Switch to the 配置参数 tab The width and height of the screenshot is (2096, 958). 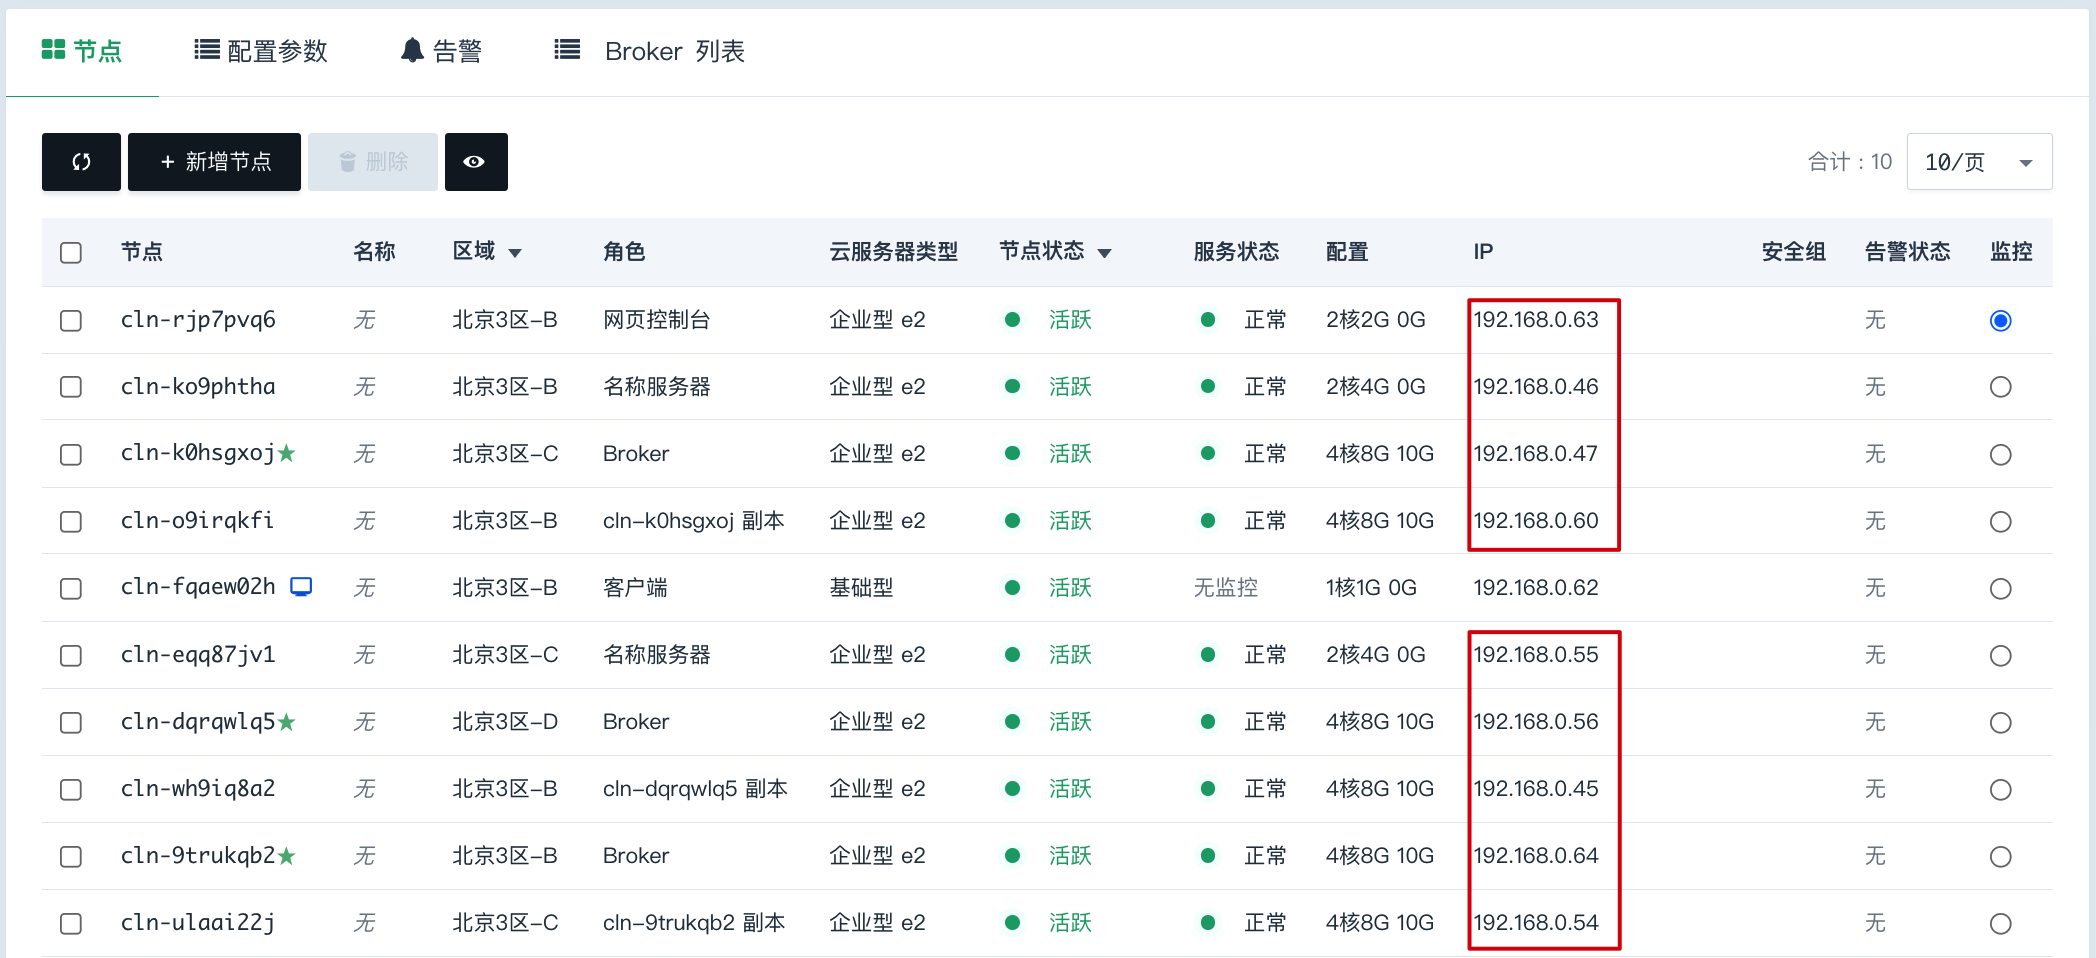point(261,51)
